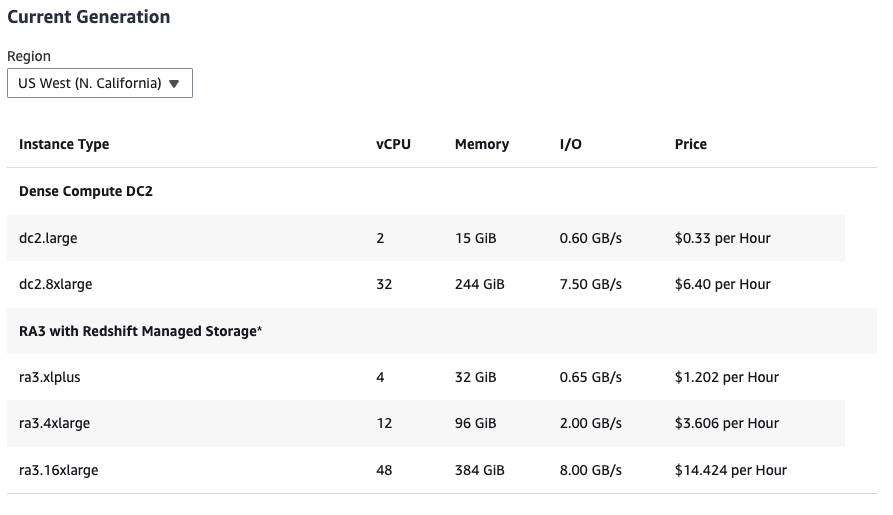Click the 'Current Generation' heading
893x515 pixels.
click(x=88, y=17)
